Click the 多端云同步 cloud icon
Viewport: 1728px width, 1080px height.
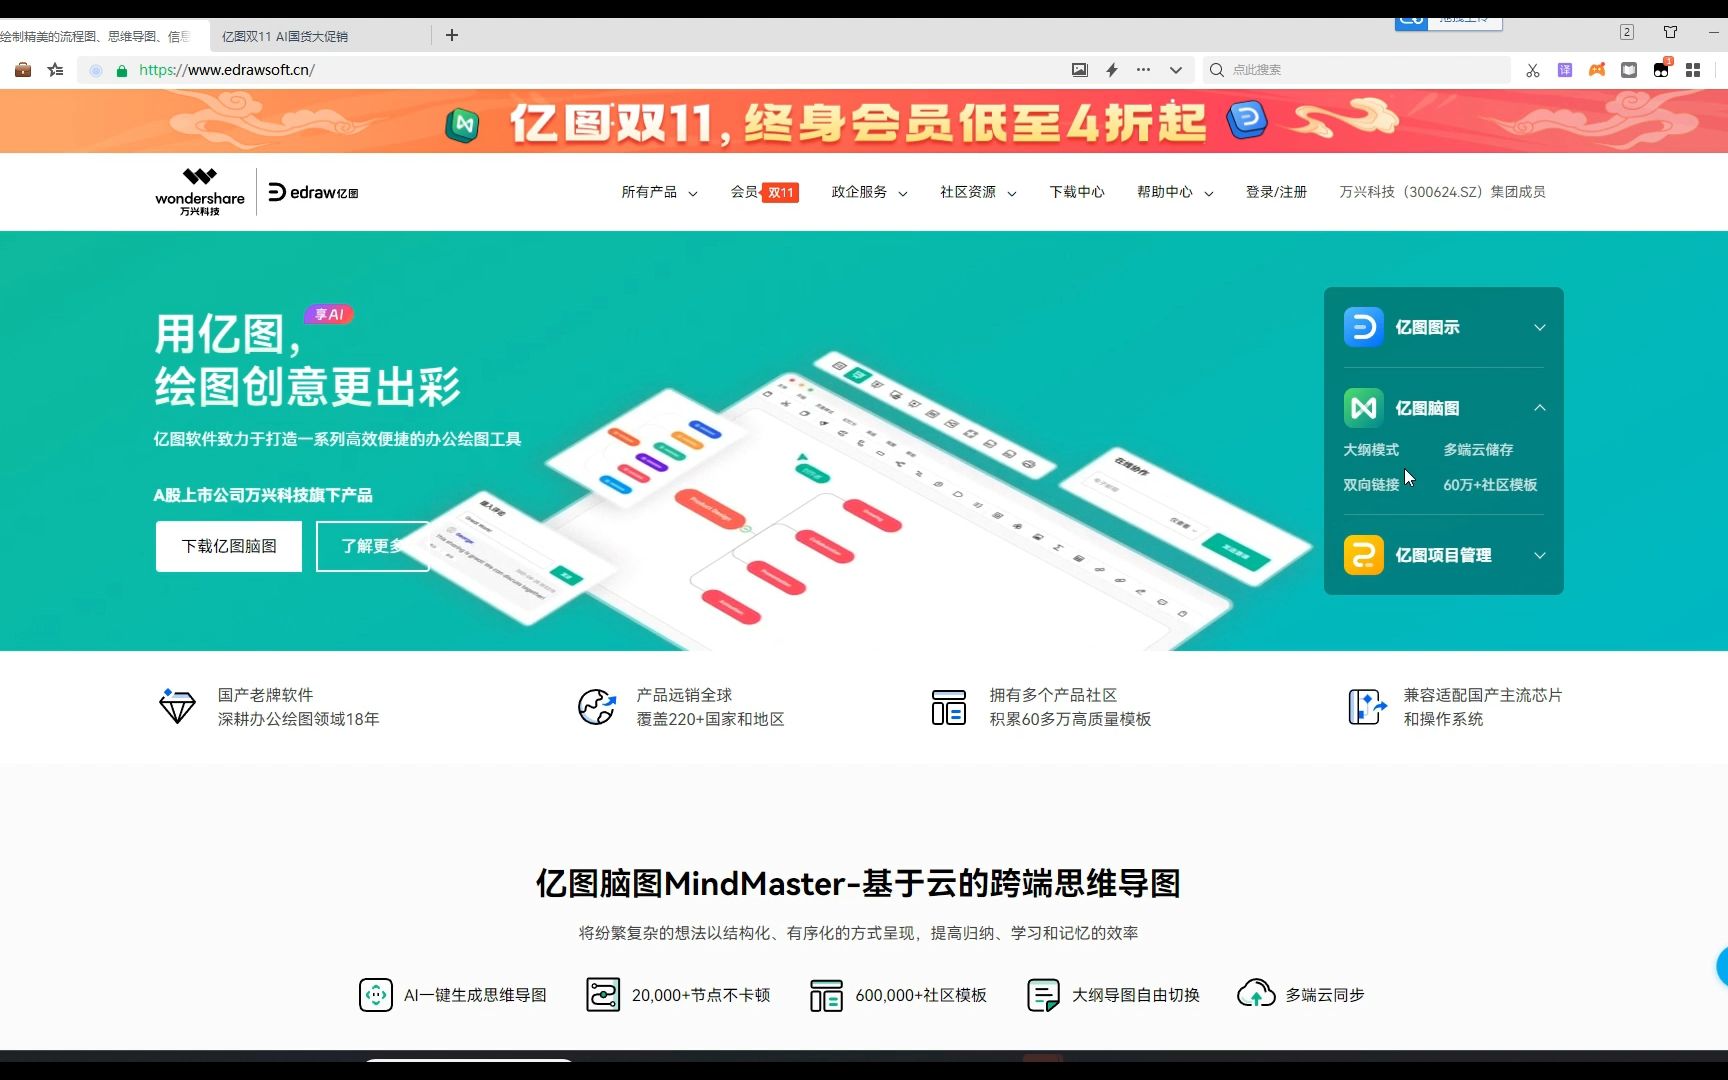point(1256,994)
